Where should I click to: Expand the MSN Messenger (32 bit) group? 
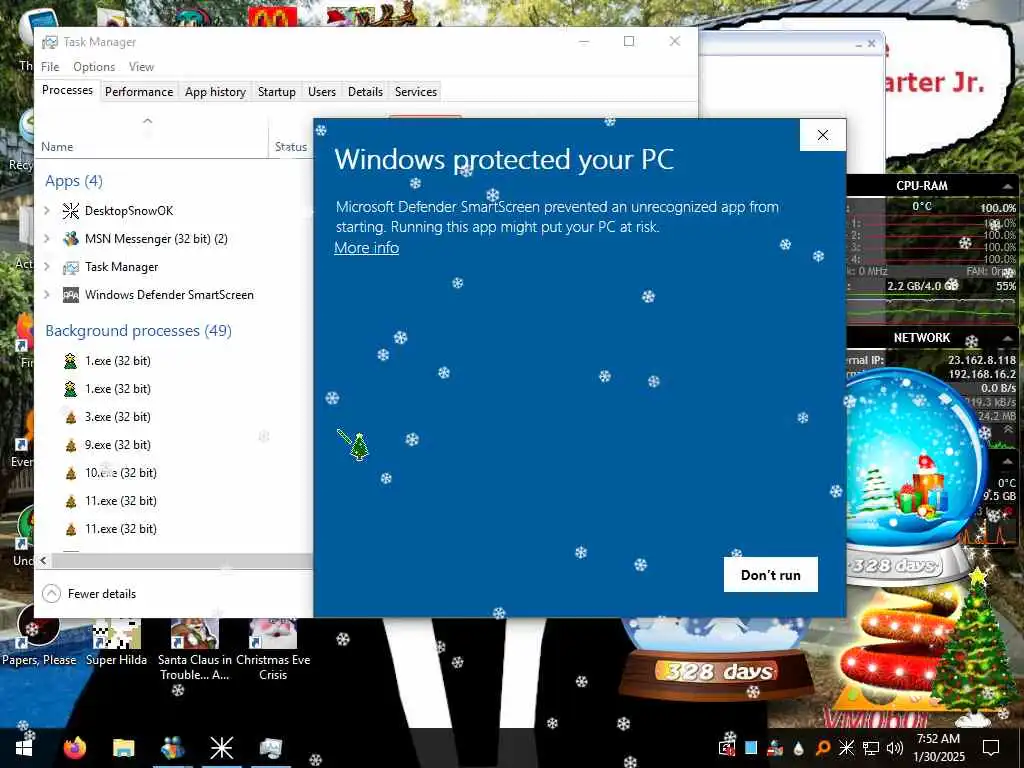[47, 238]
